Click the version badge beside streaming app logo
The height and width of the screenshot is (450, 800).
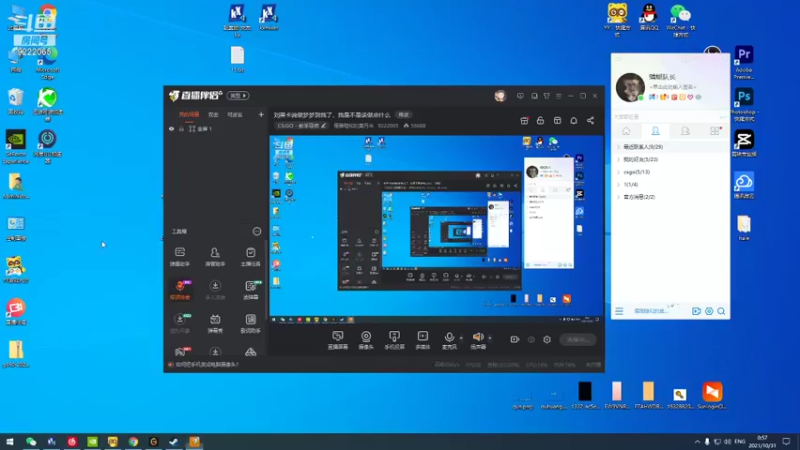(x=238, y=96)
